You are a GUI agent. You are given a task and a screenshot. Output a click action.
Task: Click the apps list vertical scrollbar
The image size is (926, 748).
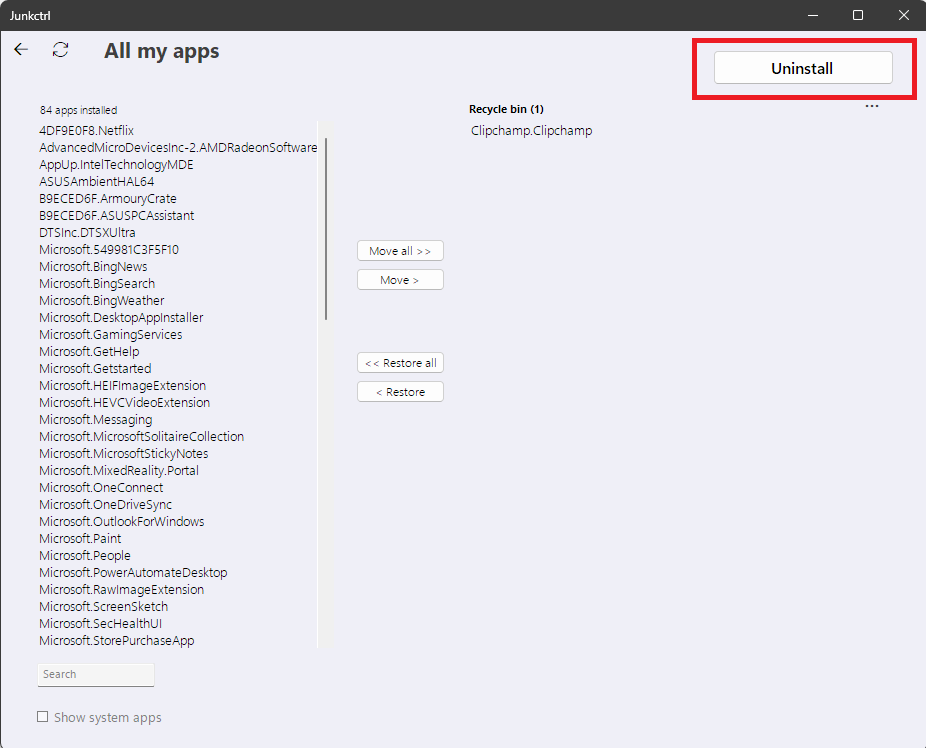click(326, 230)
